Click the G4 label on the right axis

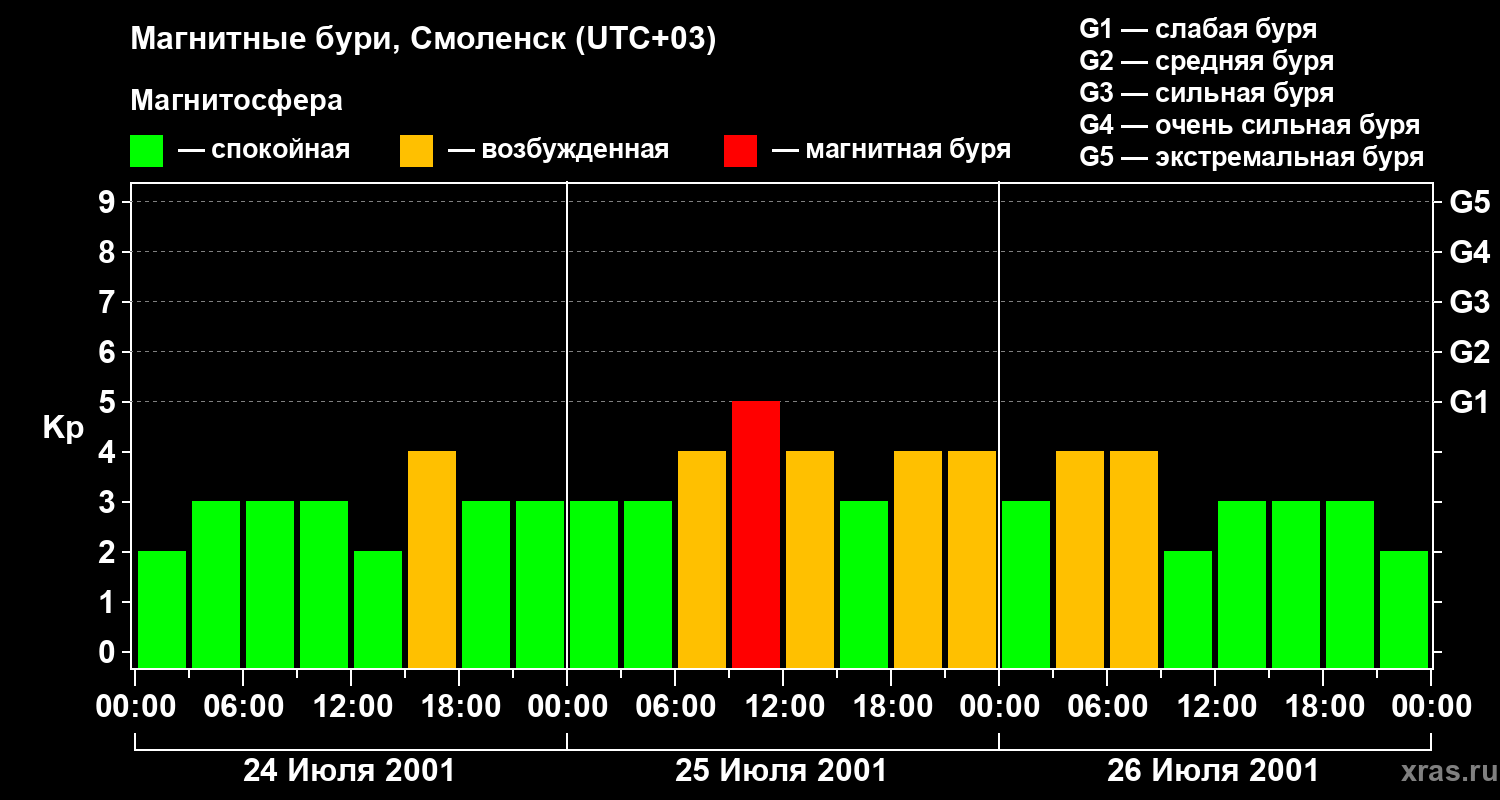tap(1469, 252)
